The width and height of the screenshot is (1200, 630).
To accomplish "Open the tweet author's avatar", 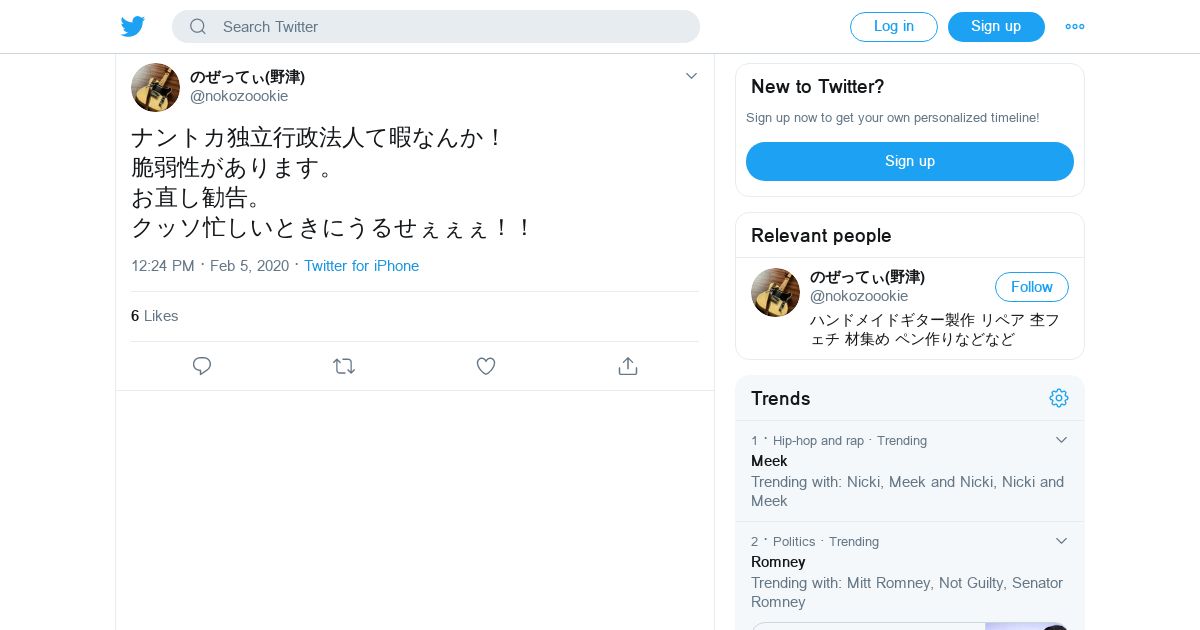I will [155, 87].
